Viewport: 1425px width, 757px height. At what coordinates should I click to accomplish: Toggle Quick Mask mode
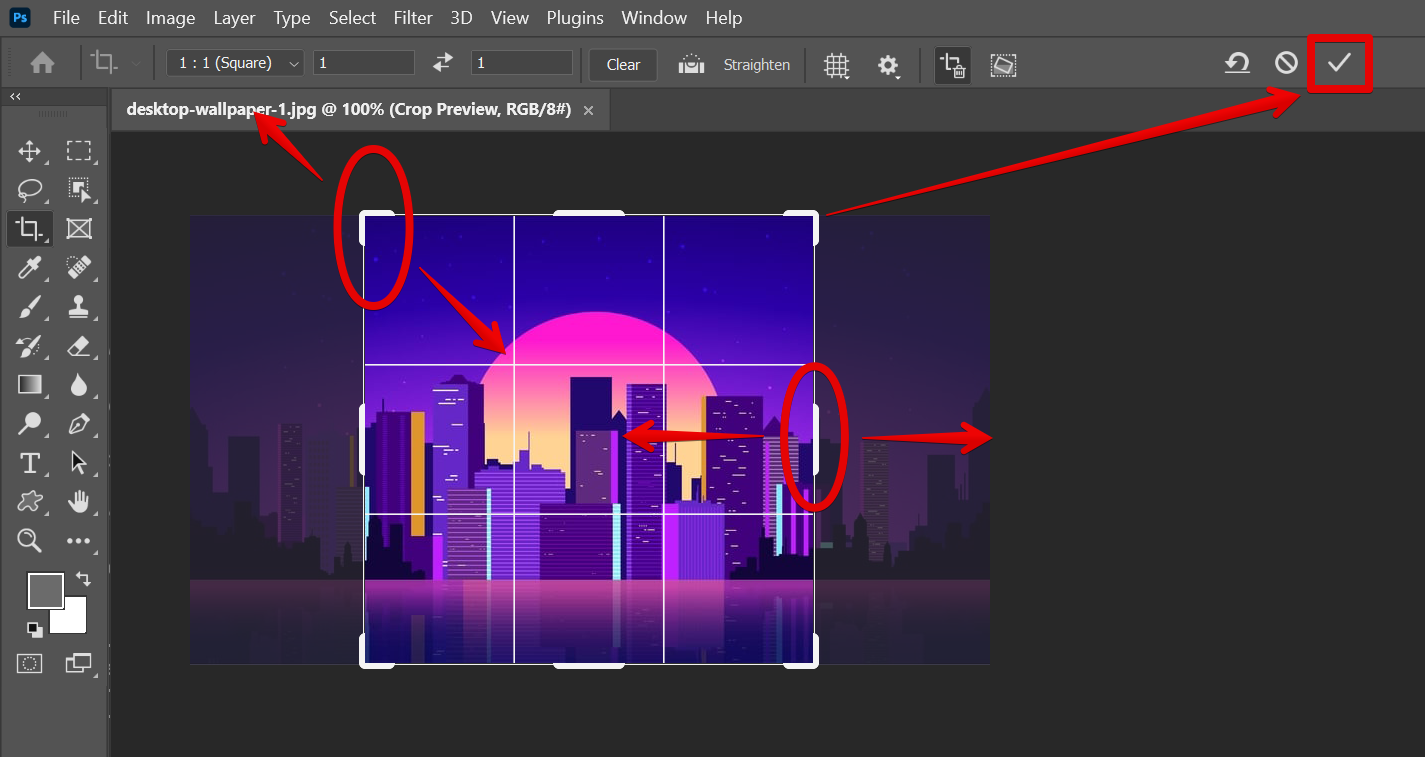tap(30, 663)
